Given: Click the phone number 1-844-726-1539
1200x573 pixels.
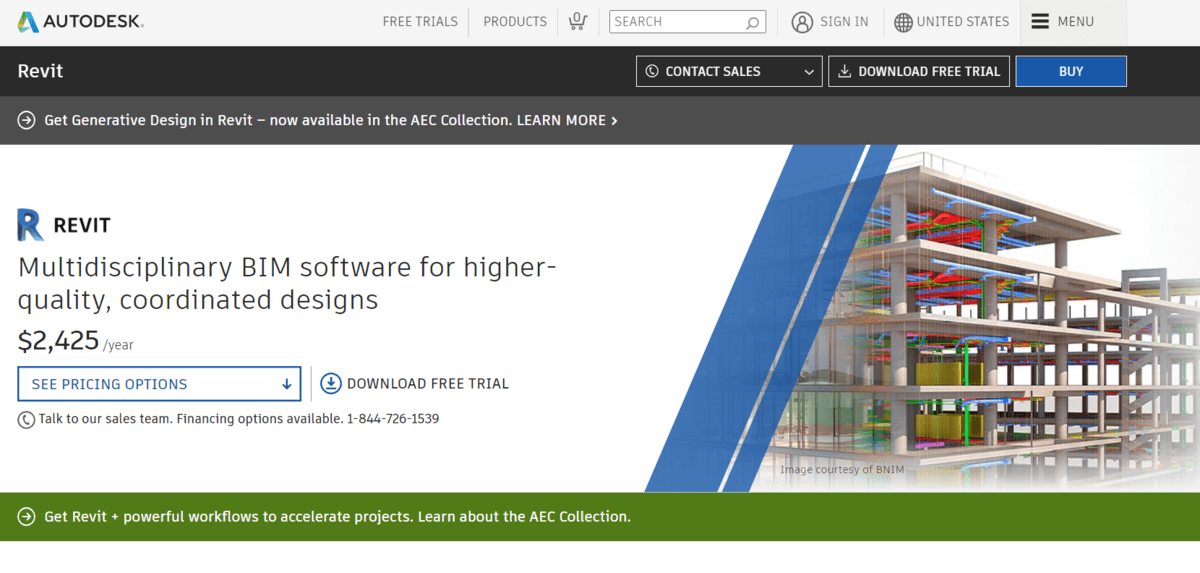Looking at the screenshot, I should click(393, 418).
